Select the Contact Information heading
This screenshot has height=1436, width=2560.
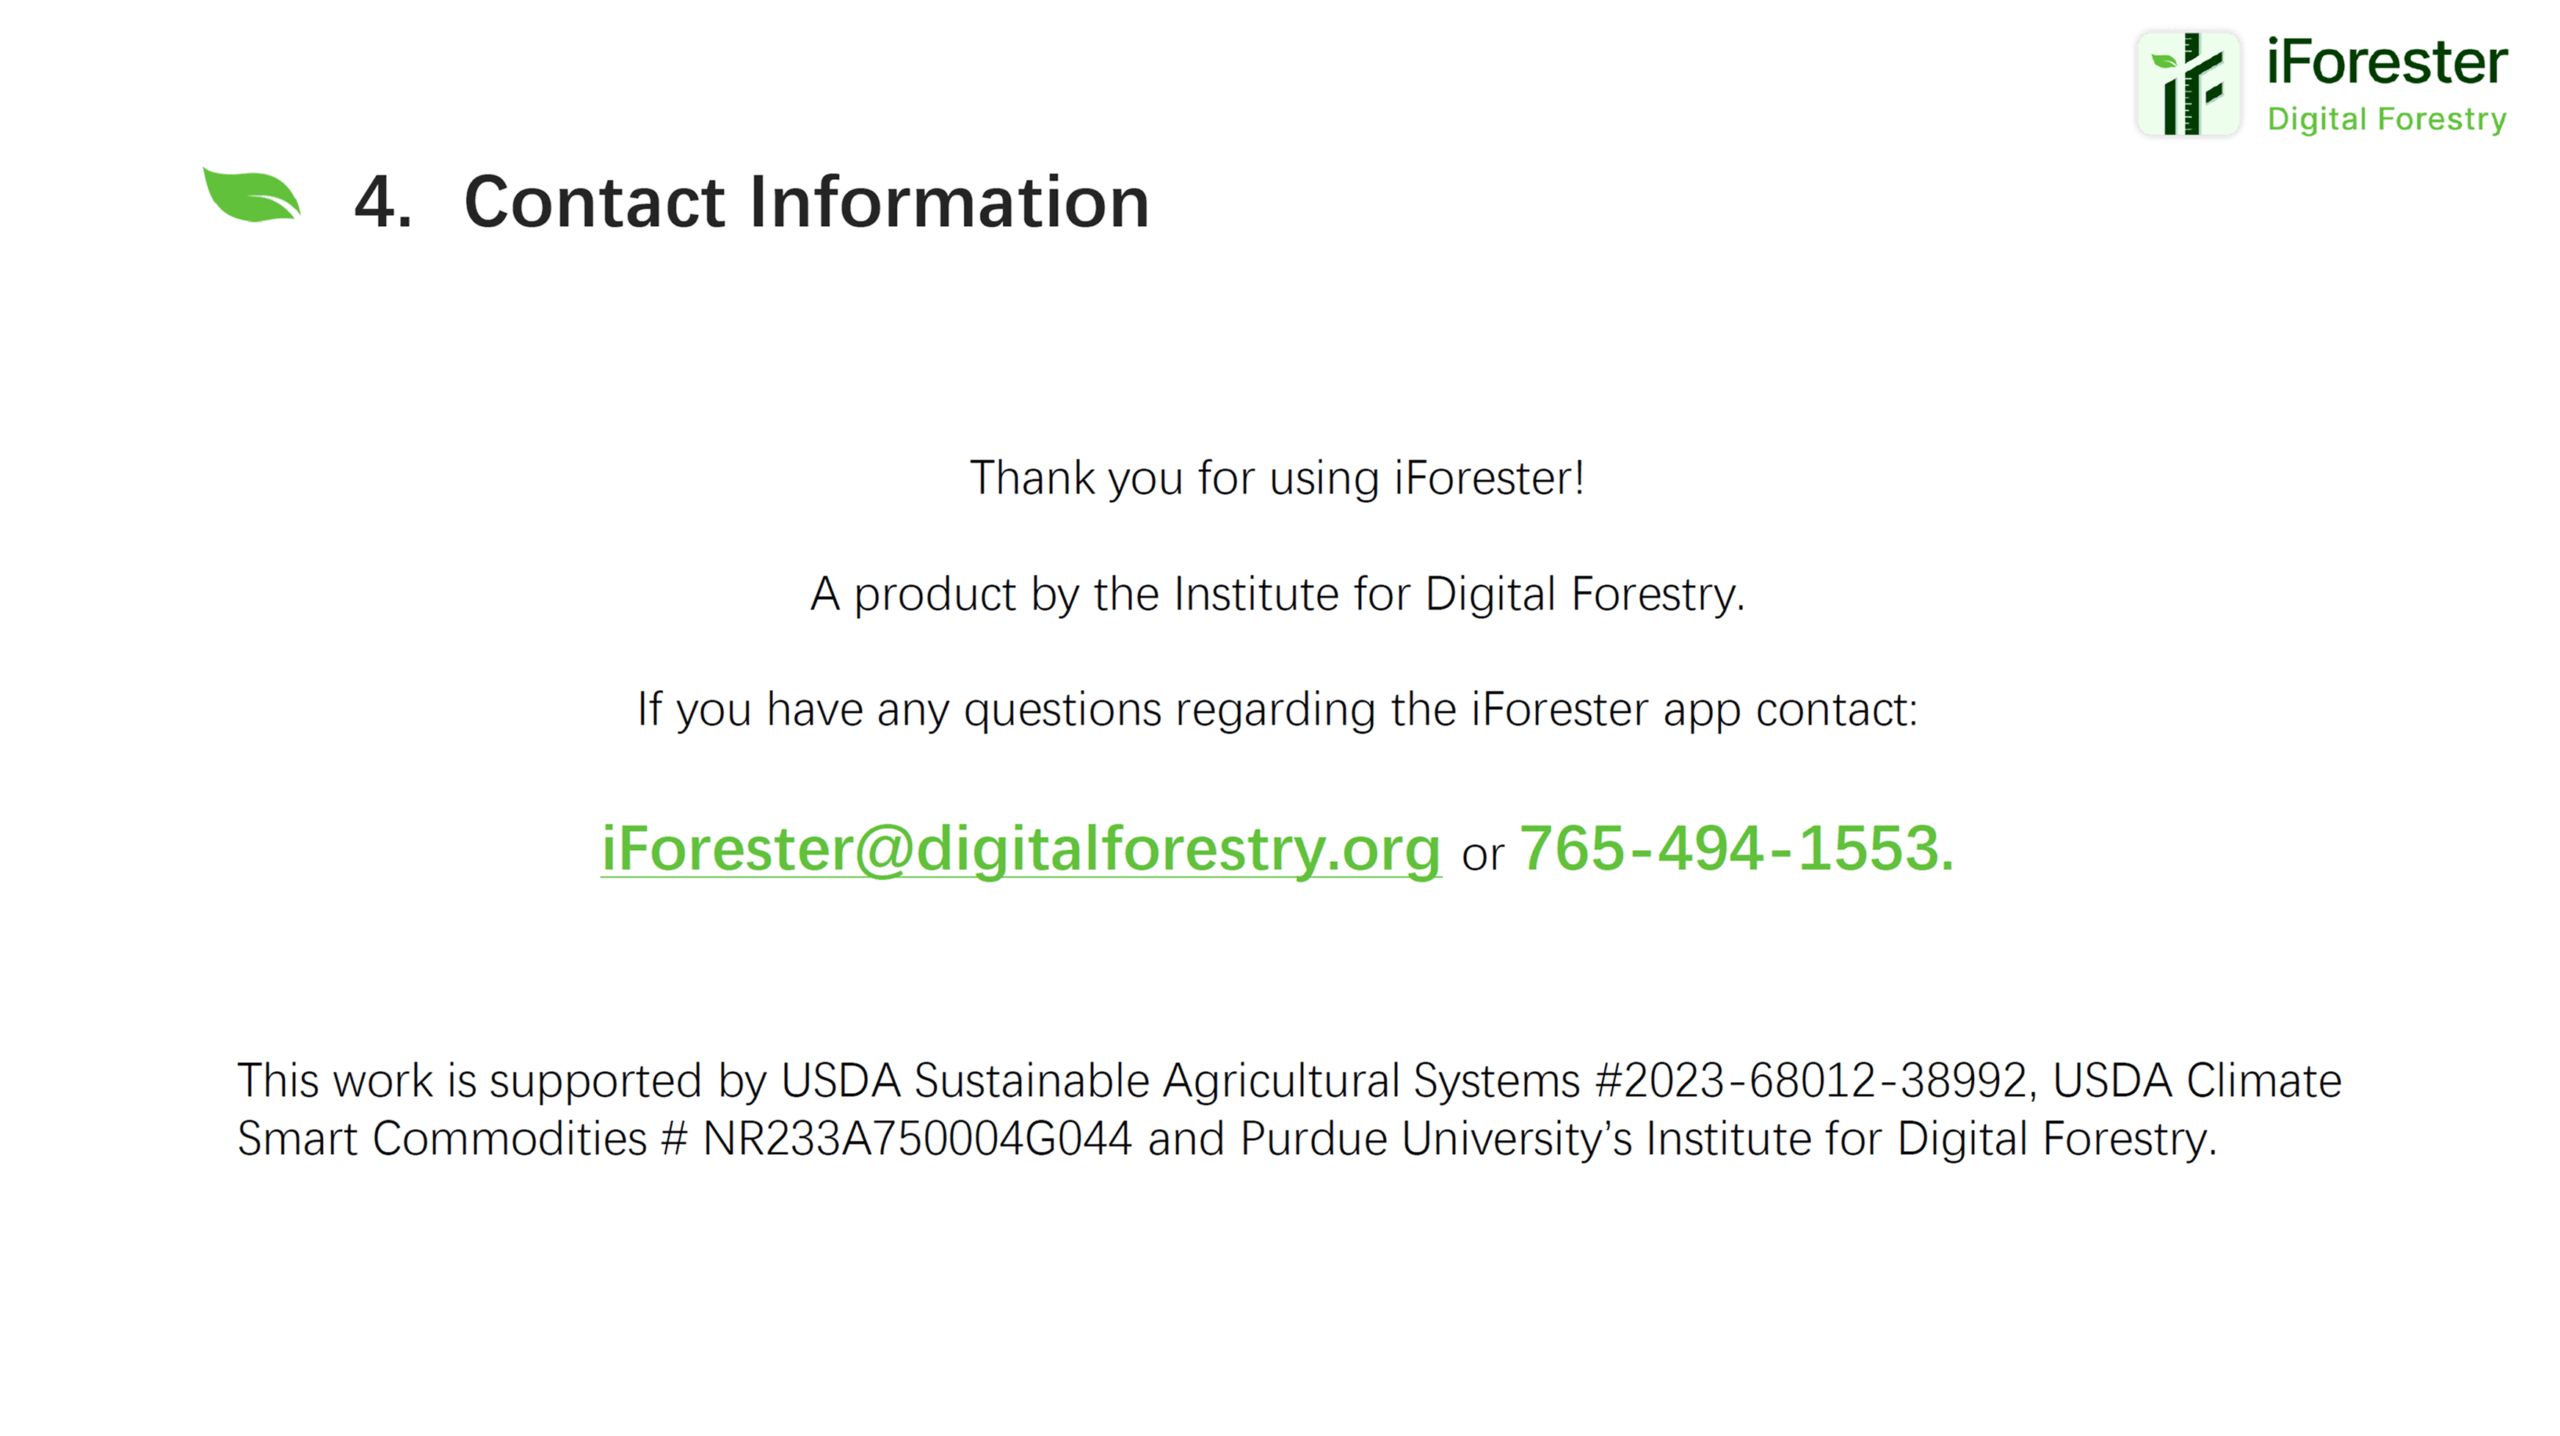tap(806, 202)
